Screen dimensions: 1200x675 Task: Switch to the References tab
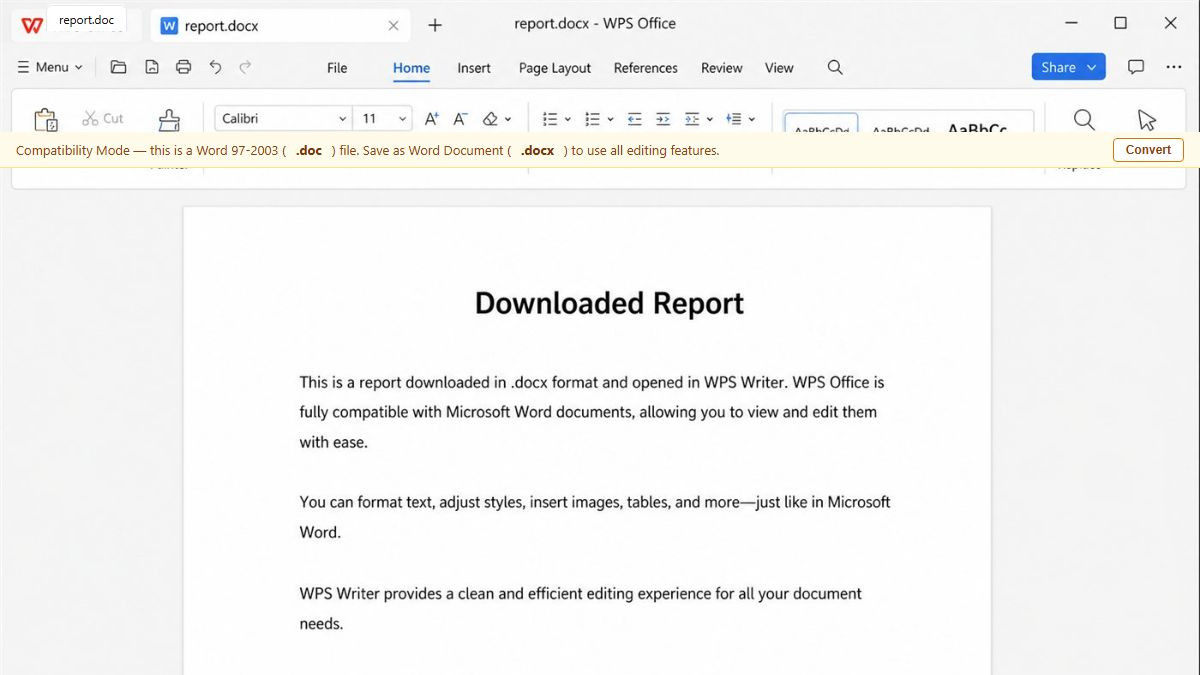tap(646, 68)
